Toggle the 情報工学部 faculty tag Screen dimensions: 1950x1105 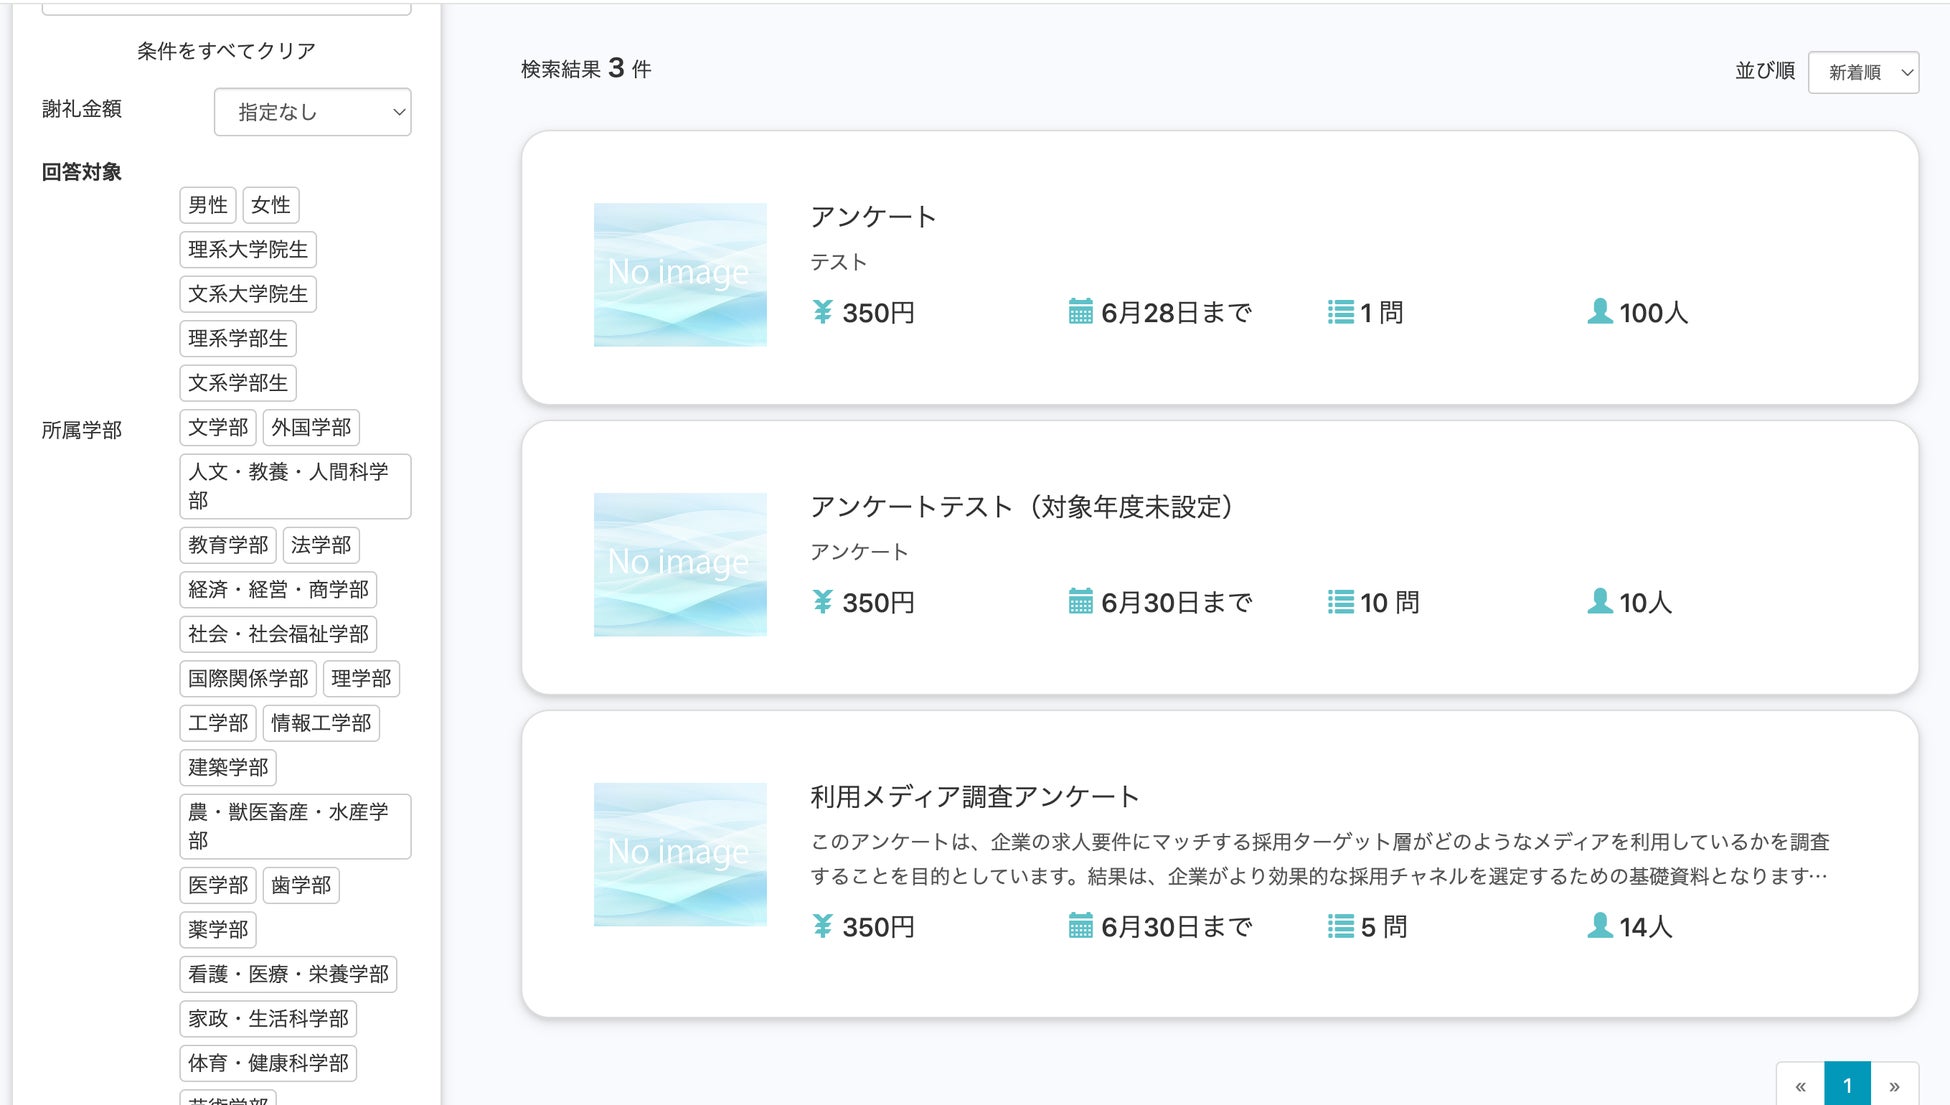[321, 723]
